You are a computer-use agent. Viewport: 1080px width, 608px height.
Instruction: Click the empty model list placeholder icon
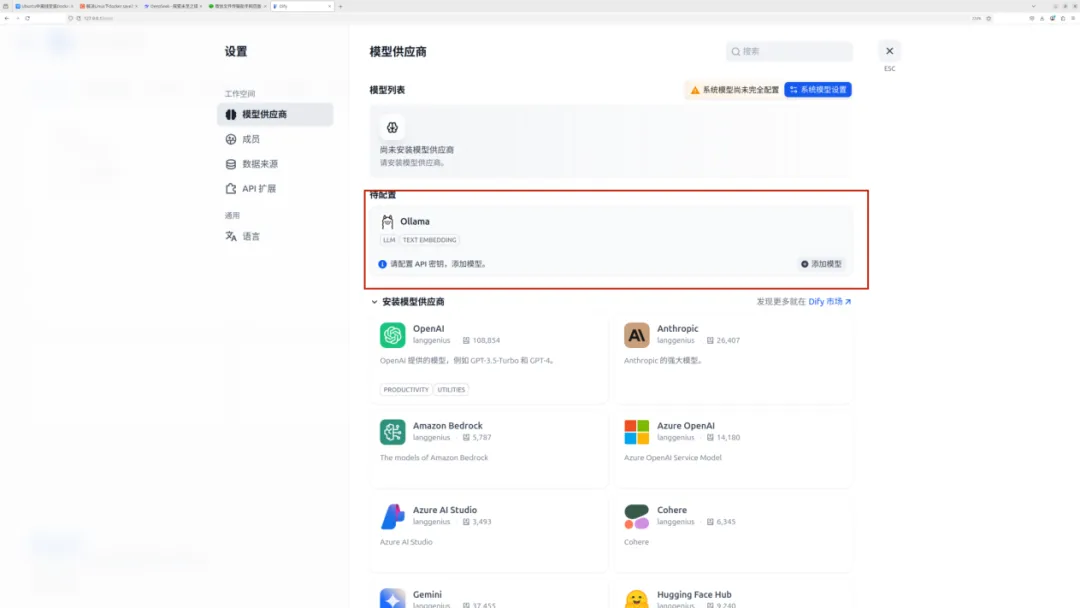(x=392, y=127)
